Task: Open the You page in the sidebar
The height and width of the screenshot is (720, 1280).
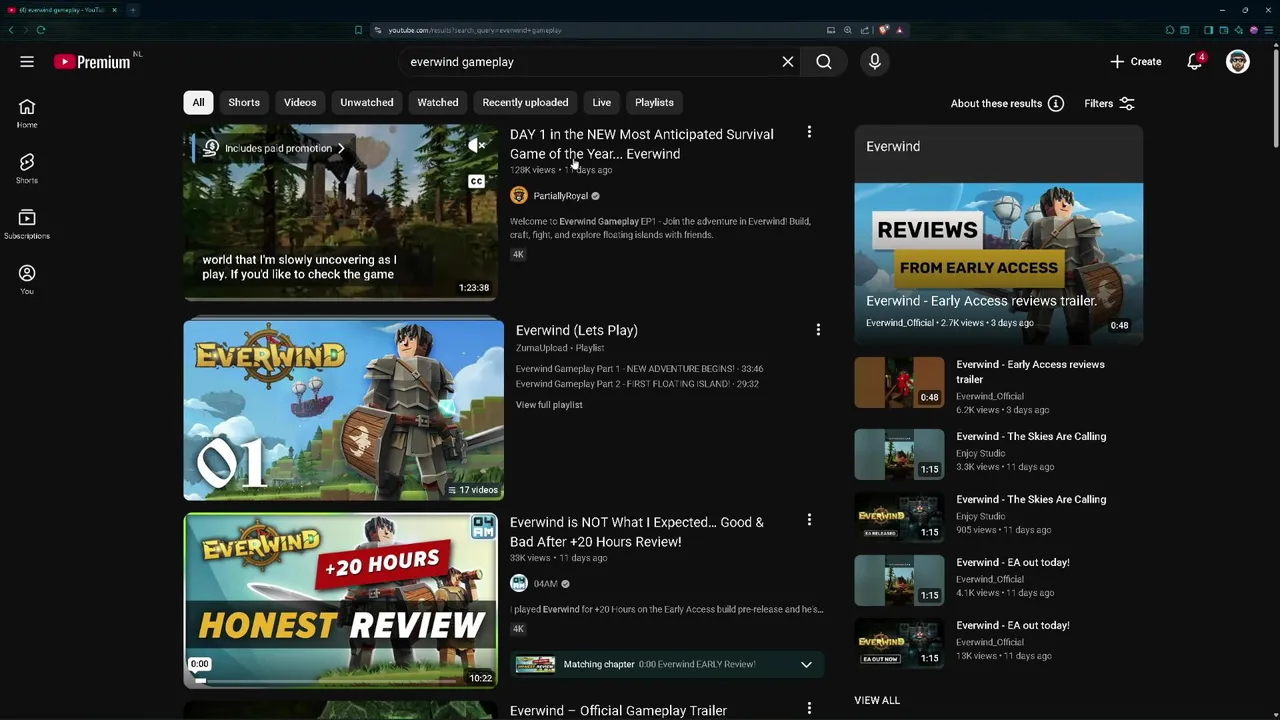Action: pyautogui.click(x=27, y=280)
